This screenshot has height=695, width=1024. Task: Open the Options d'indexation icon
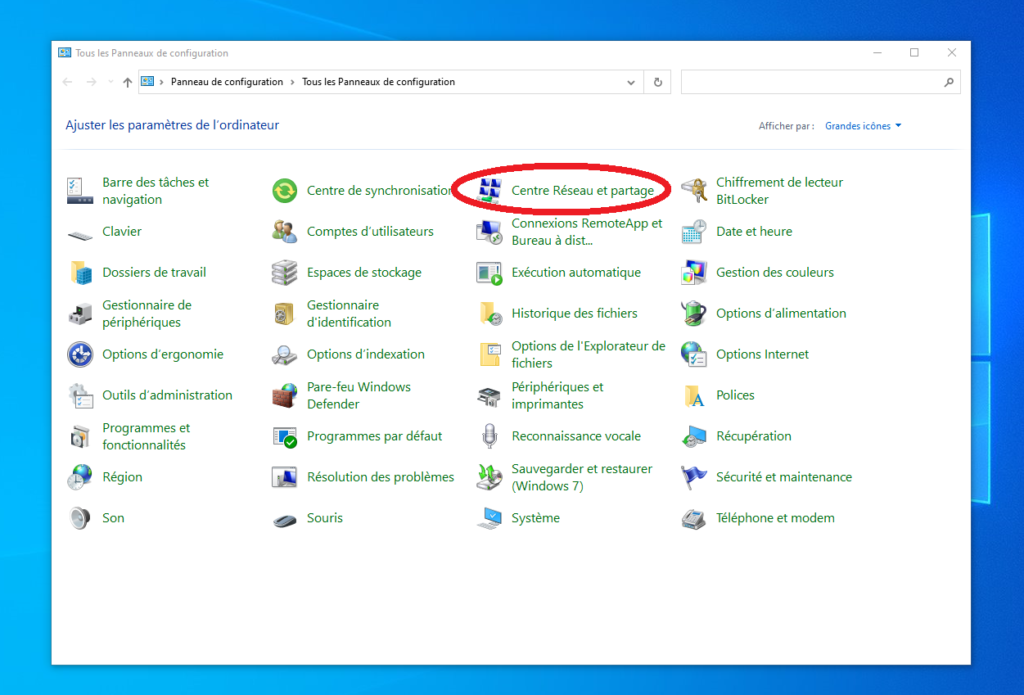[x=285, y=355]
